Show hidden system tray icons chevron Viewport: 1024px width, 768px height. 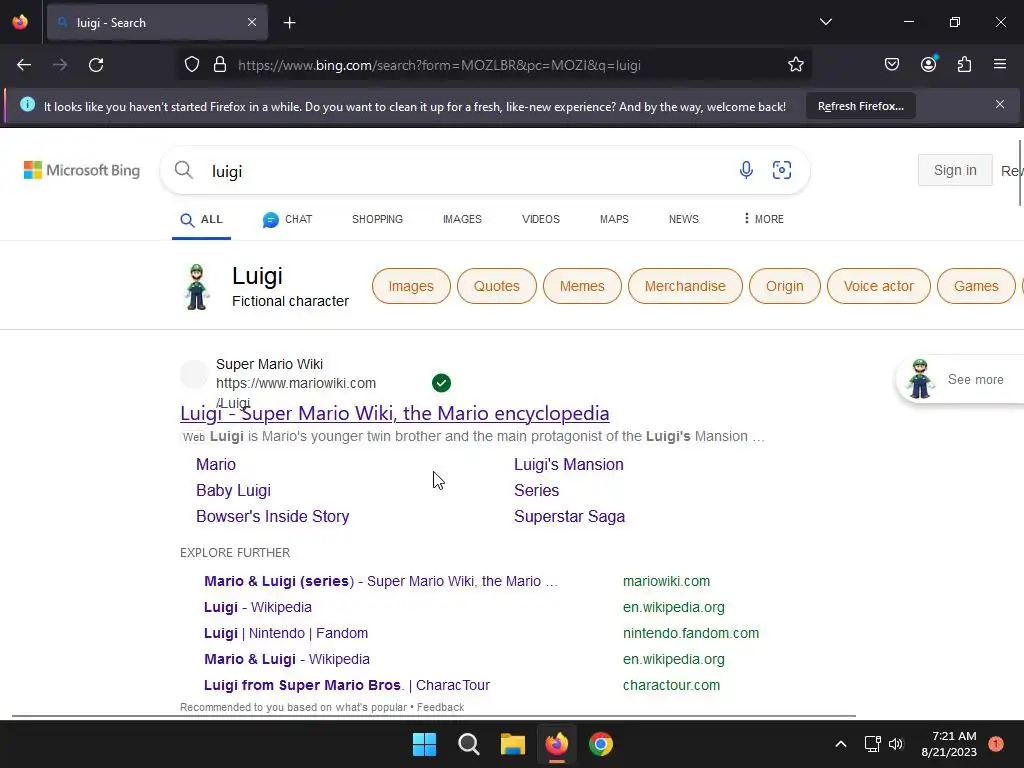click(841, 744)
